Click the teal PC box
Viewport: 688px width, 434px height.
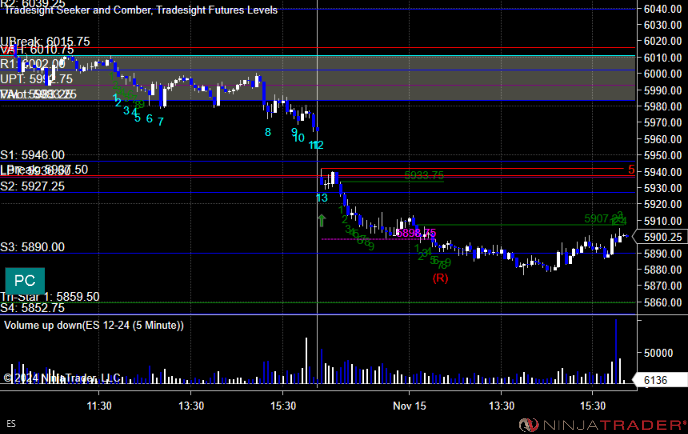[x=25, y=280]
